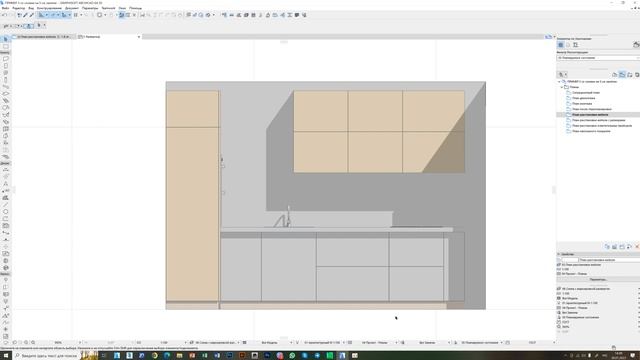Click the Windows taskbar search box
This screenshot has height=360, width=640.
[48, 356]
